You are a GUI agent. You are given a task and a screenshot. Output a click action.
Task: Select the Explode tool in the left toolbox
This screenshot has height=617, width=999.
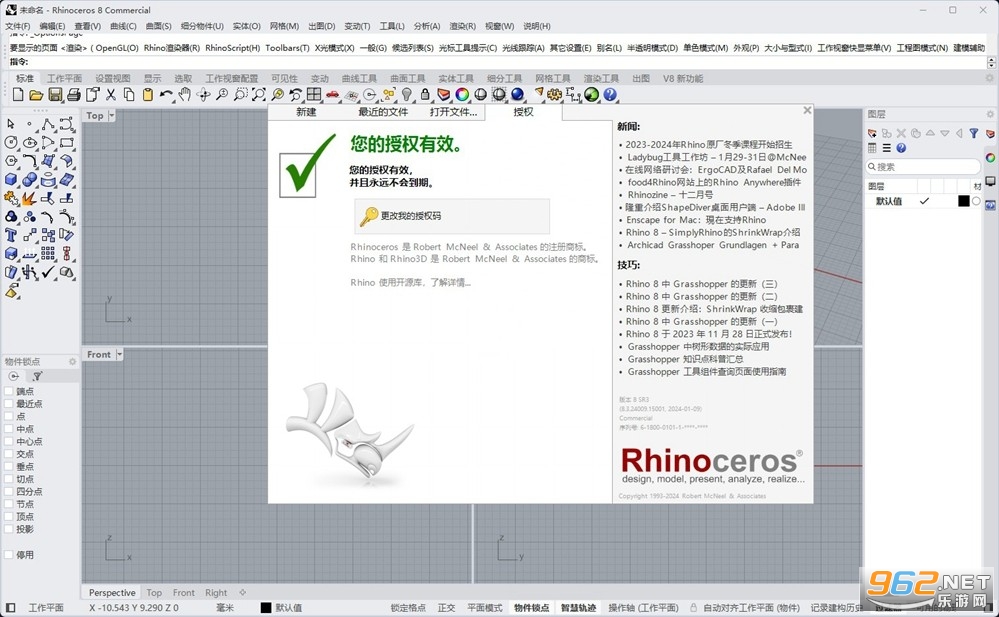pos(29,198)
